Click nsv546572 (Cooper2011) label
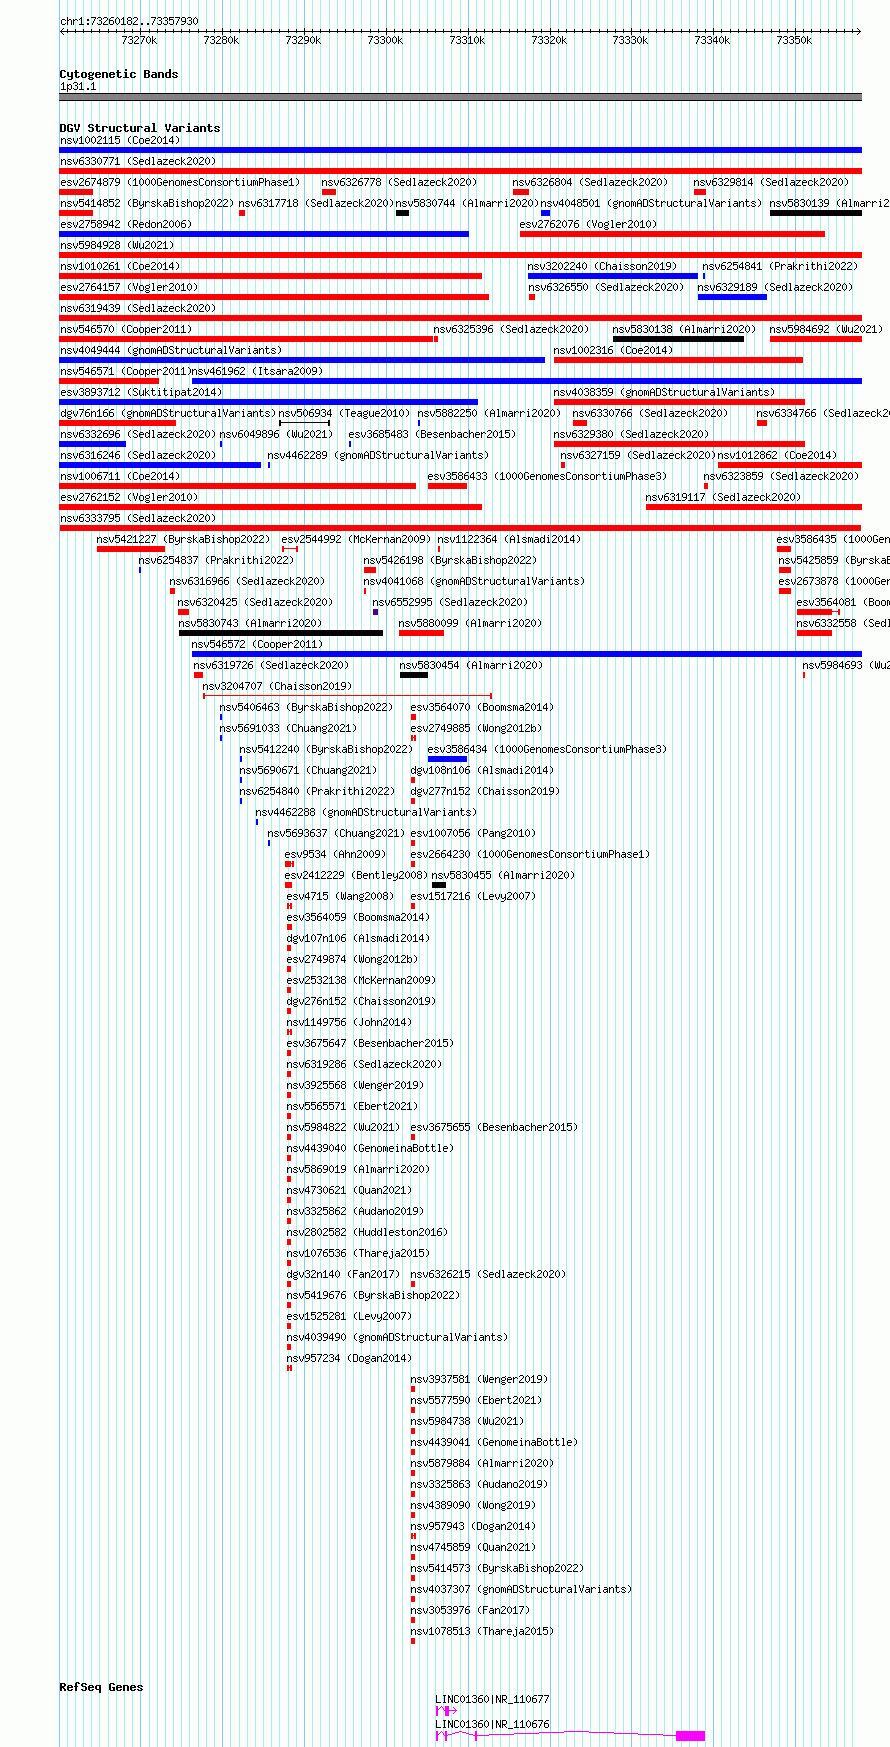 point(257,644)
